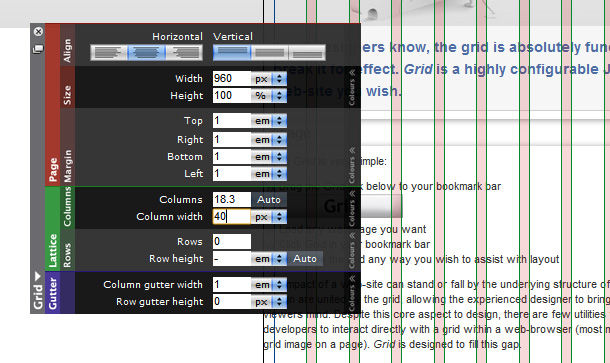
Task: Open the Top margin unit dropdown
Action: [x=269, y=121]
